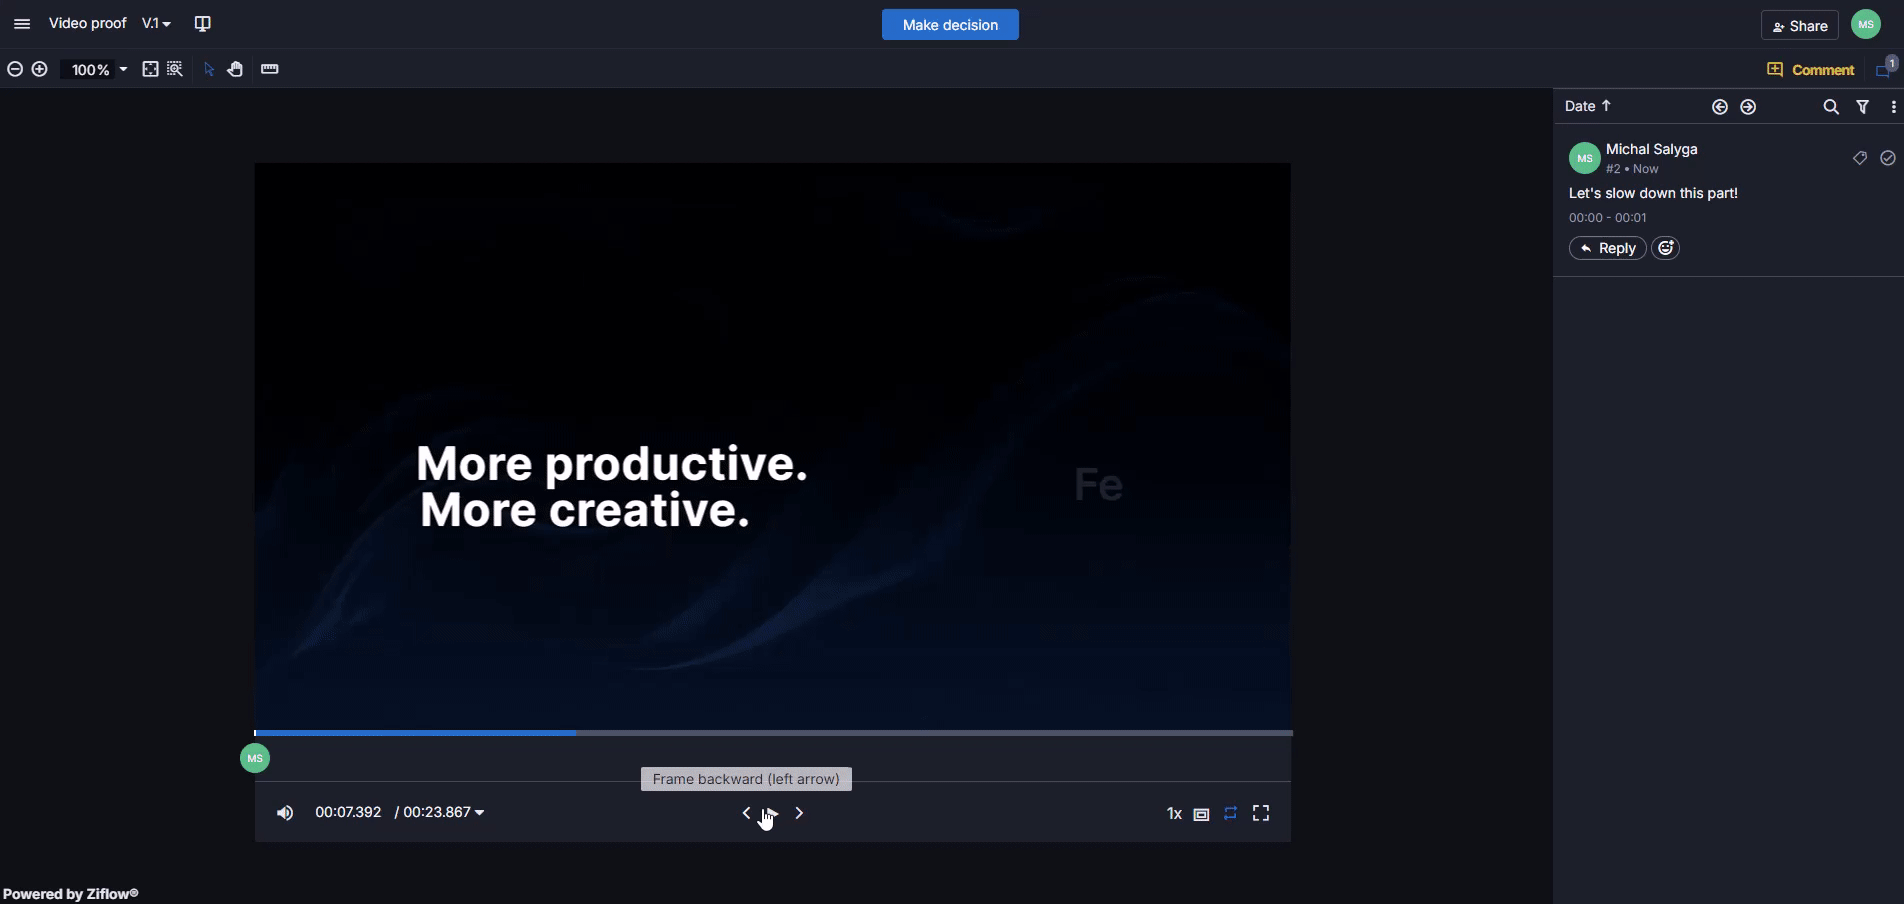The width and height of the screenshot is (1904, 904).
Task: Open the timecode format dropdown
Action: (479, 813)
